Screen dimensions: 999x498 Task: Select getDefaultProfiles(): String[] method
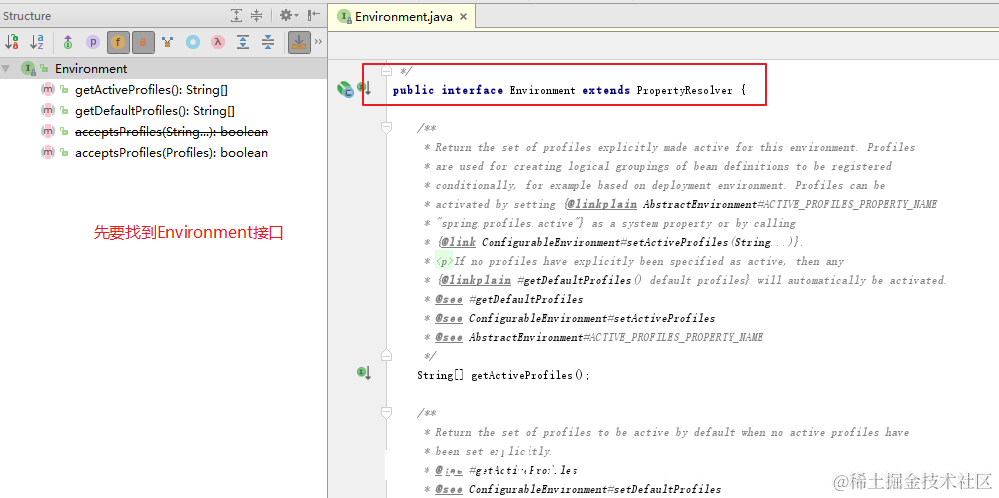point(155,111)
